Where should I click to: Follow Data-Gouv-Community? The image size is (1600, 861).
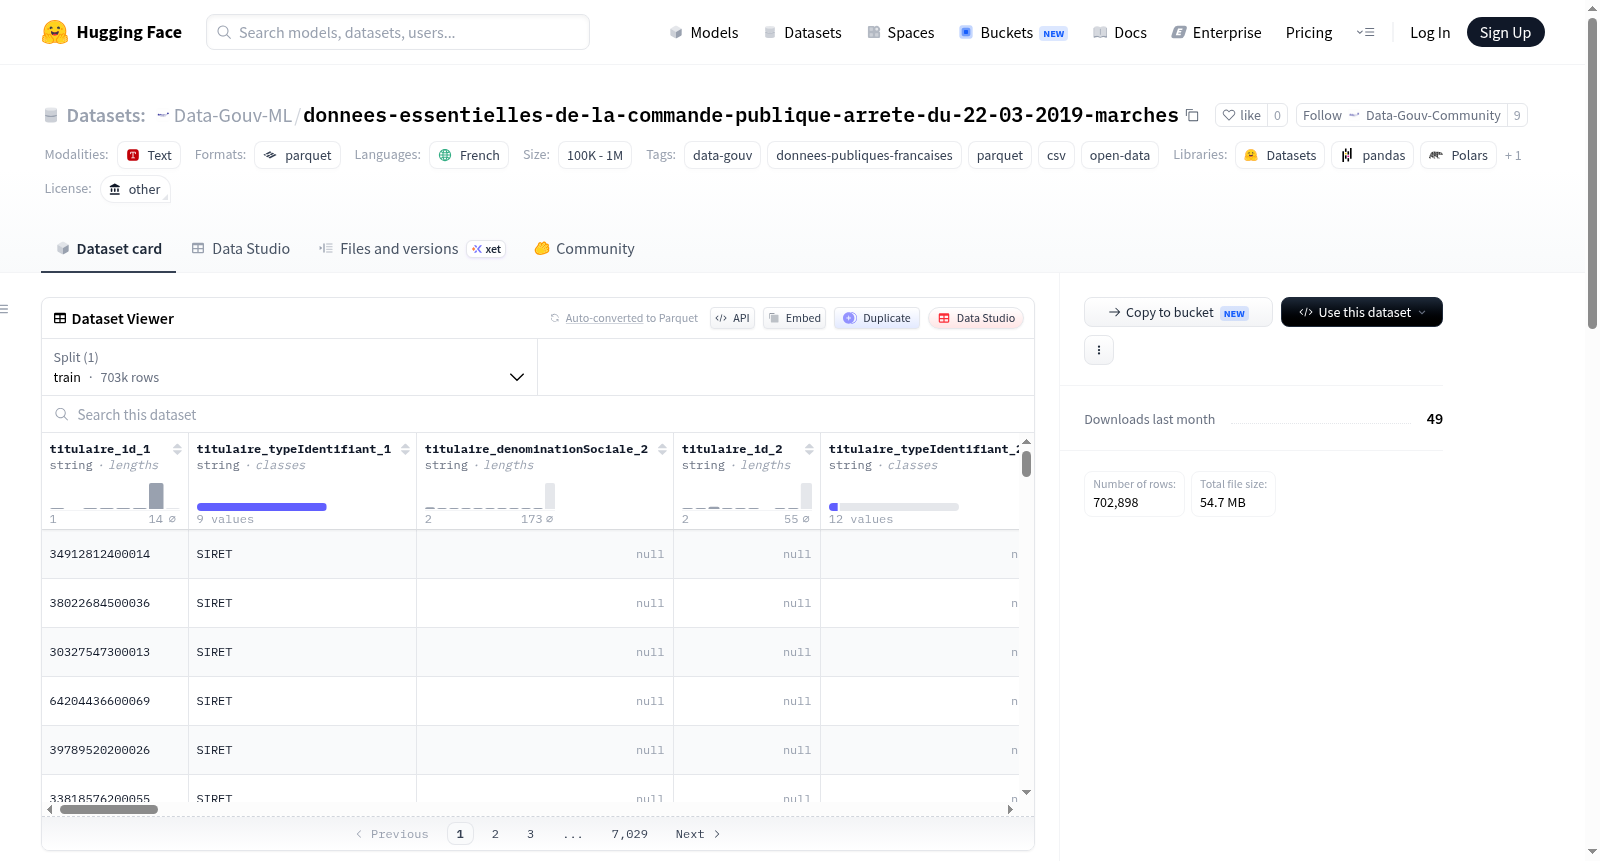(1402, 115)
